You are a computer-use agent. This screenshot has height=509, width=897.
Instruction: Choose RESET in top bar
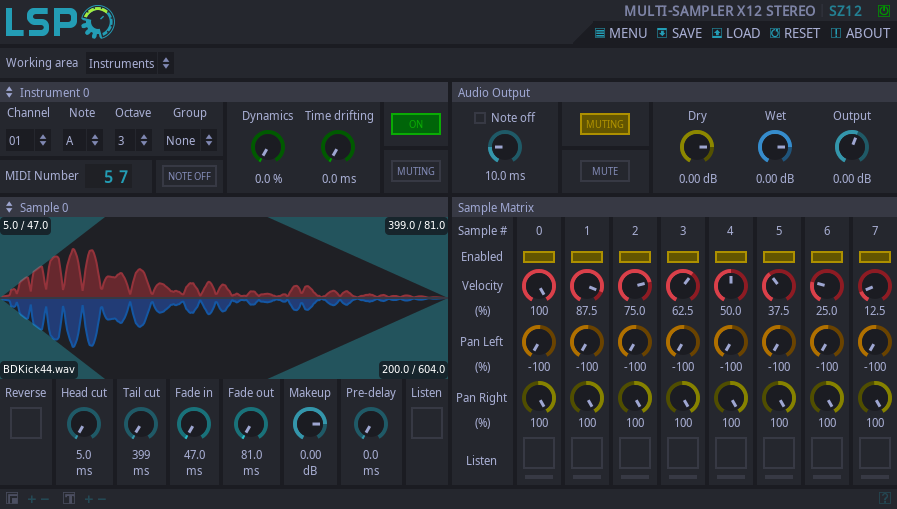pos(795,33)
